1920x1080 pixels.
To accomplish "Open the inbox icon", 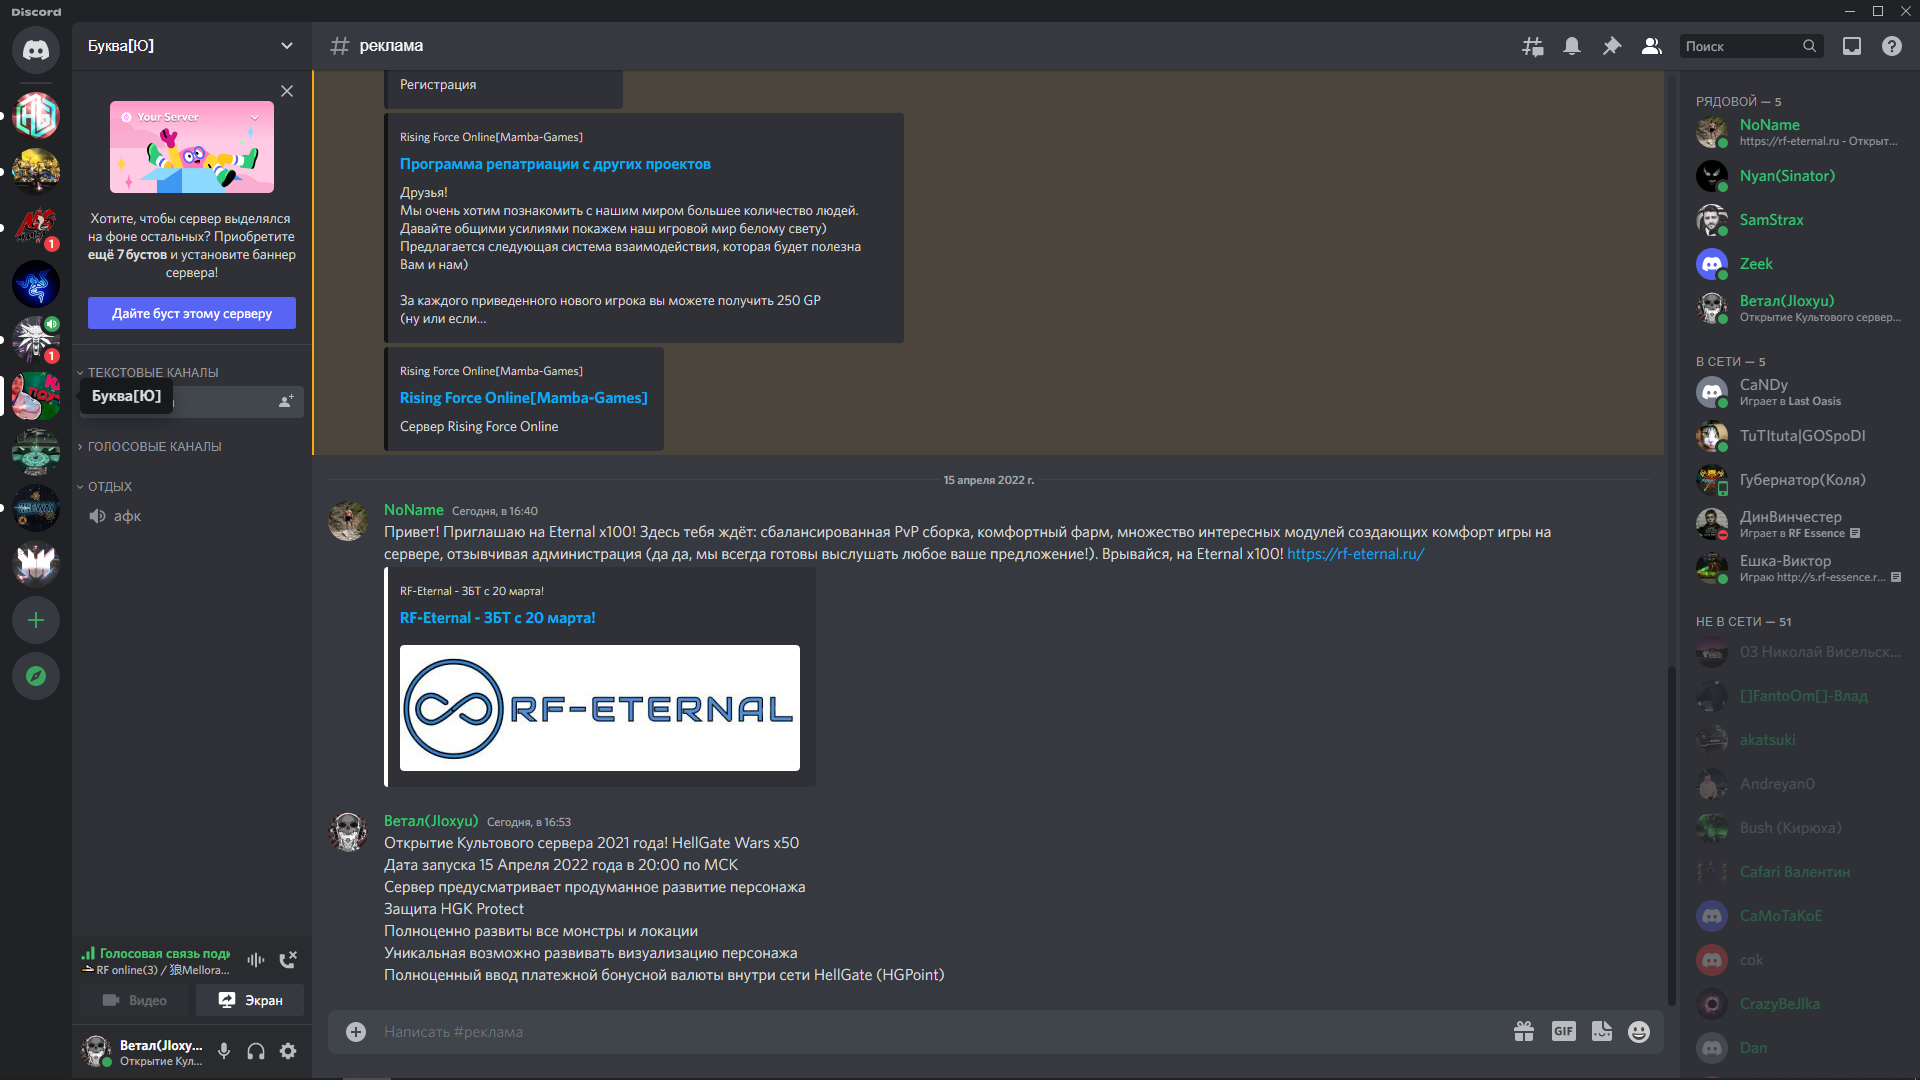I will (1852, 46).
